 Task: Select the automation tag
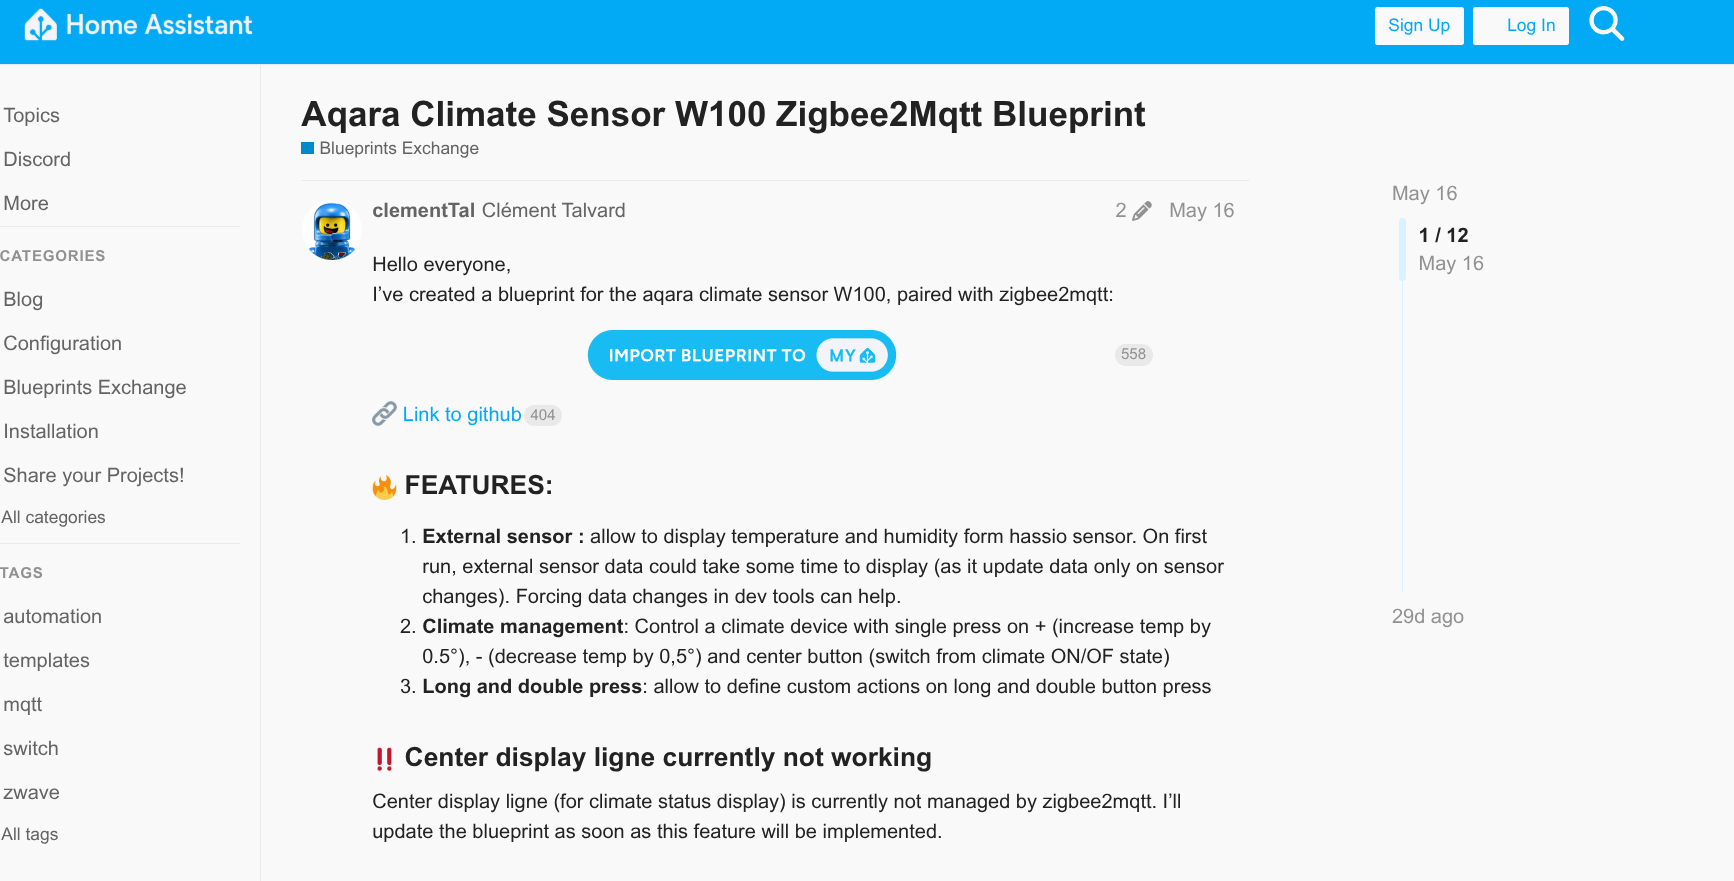click(53, 616)
